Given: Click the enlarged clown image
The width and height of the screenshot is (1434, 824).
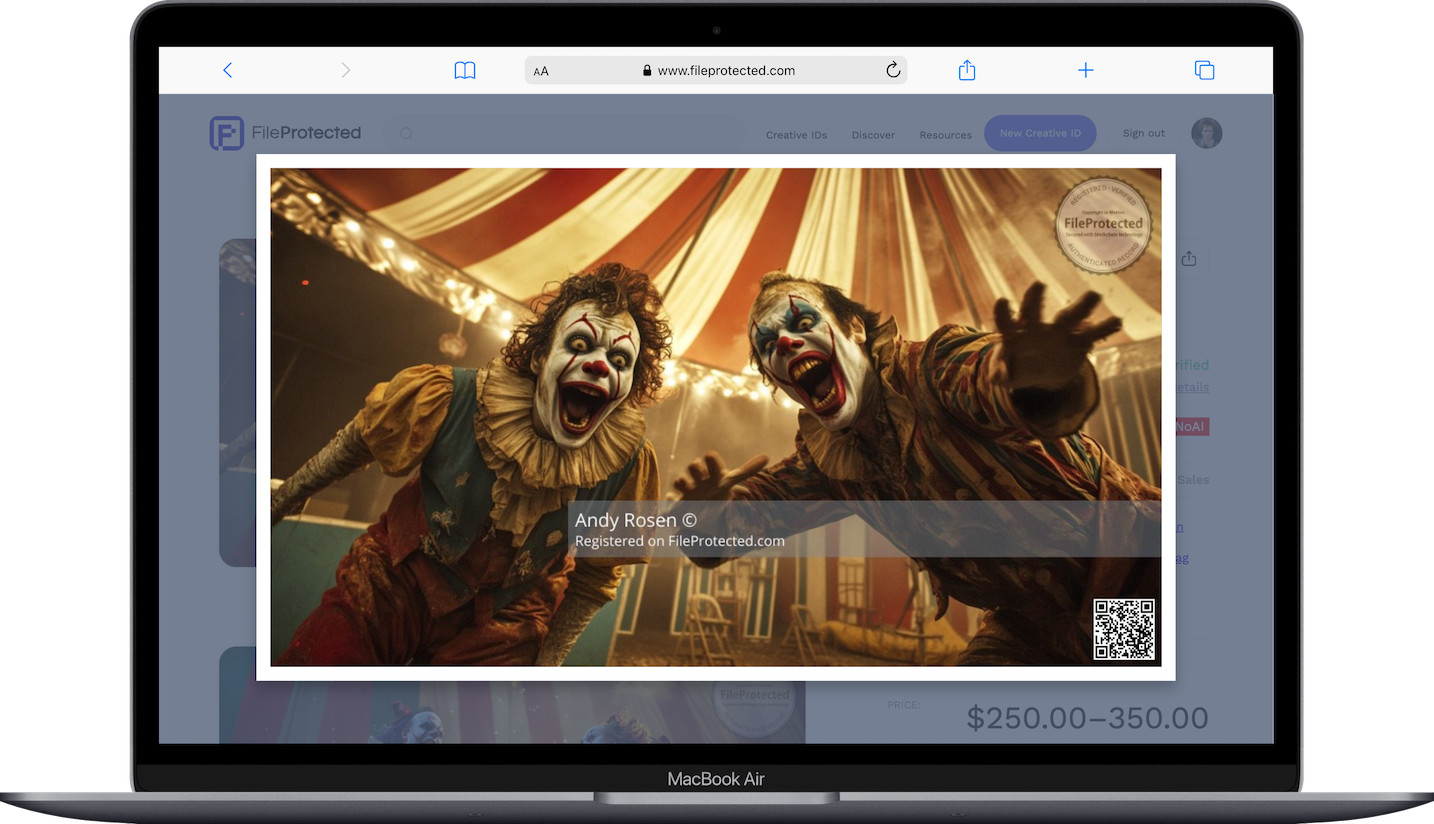Looking at the screenshot, I should (x=716, y=417).
